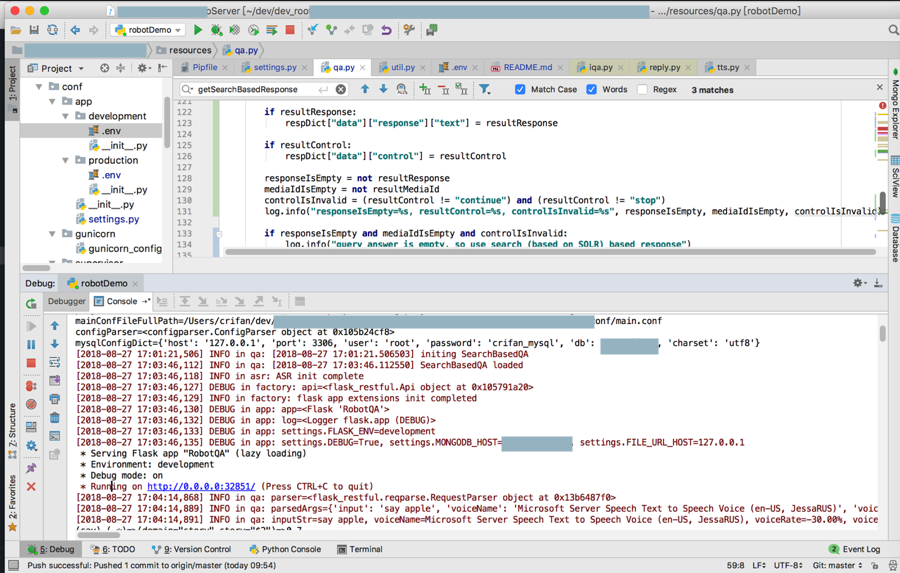Clear console output with trash icon
900x573 pixels.
pyautogui.click(x=55, y=416)
